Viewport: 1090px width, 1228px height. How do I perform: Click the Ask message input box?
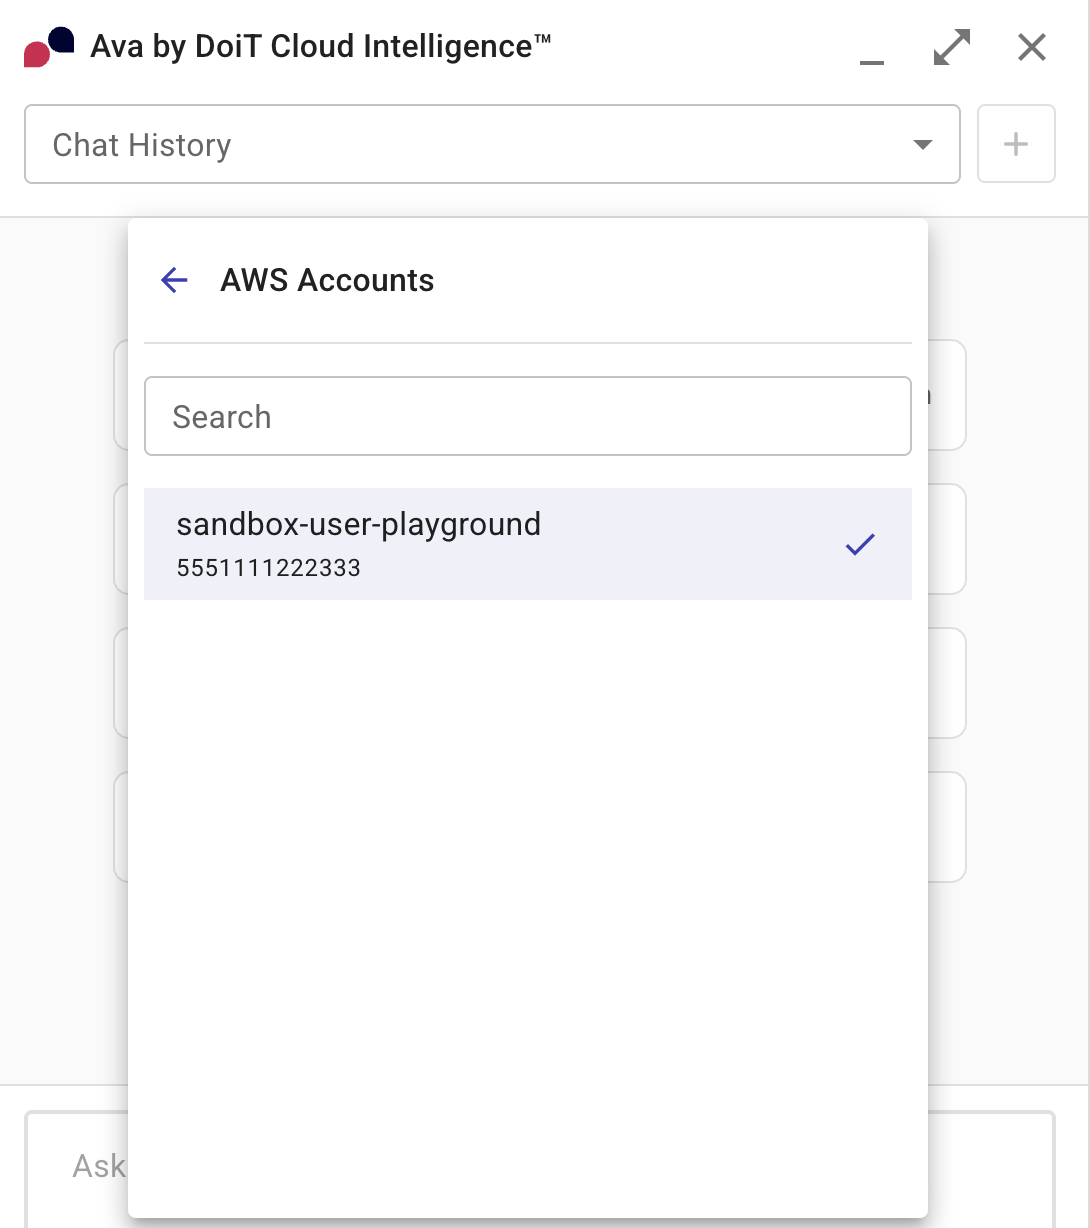(x=540, y=1169)
